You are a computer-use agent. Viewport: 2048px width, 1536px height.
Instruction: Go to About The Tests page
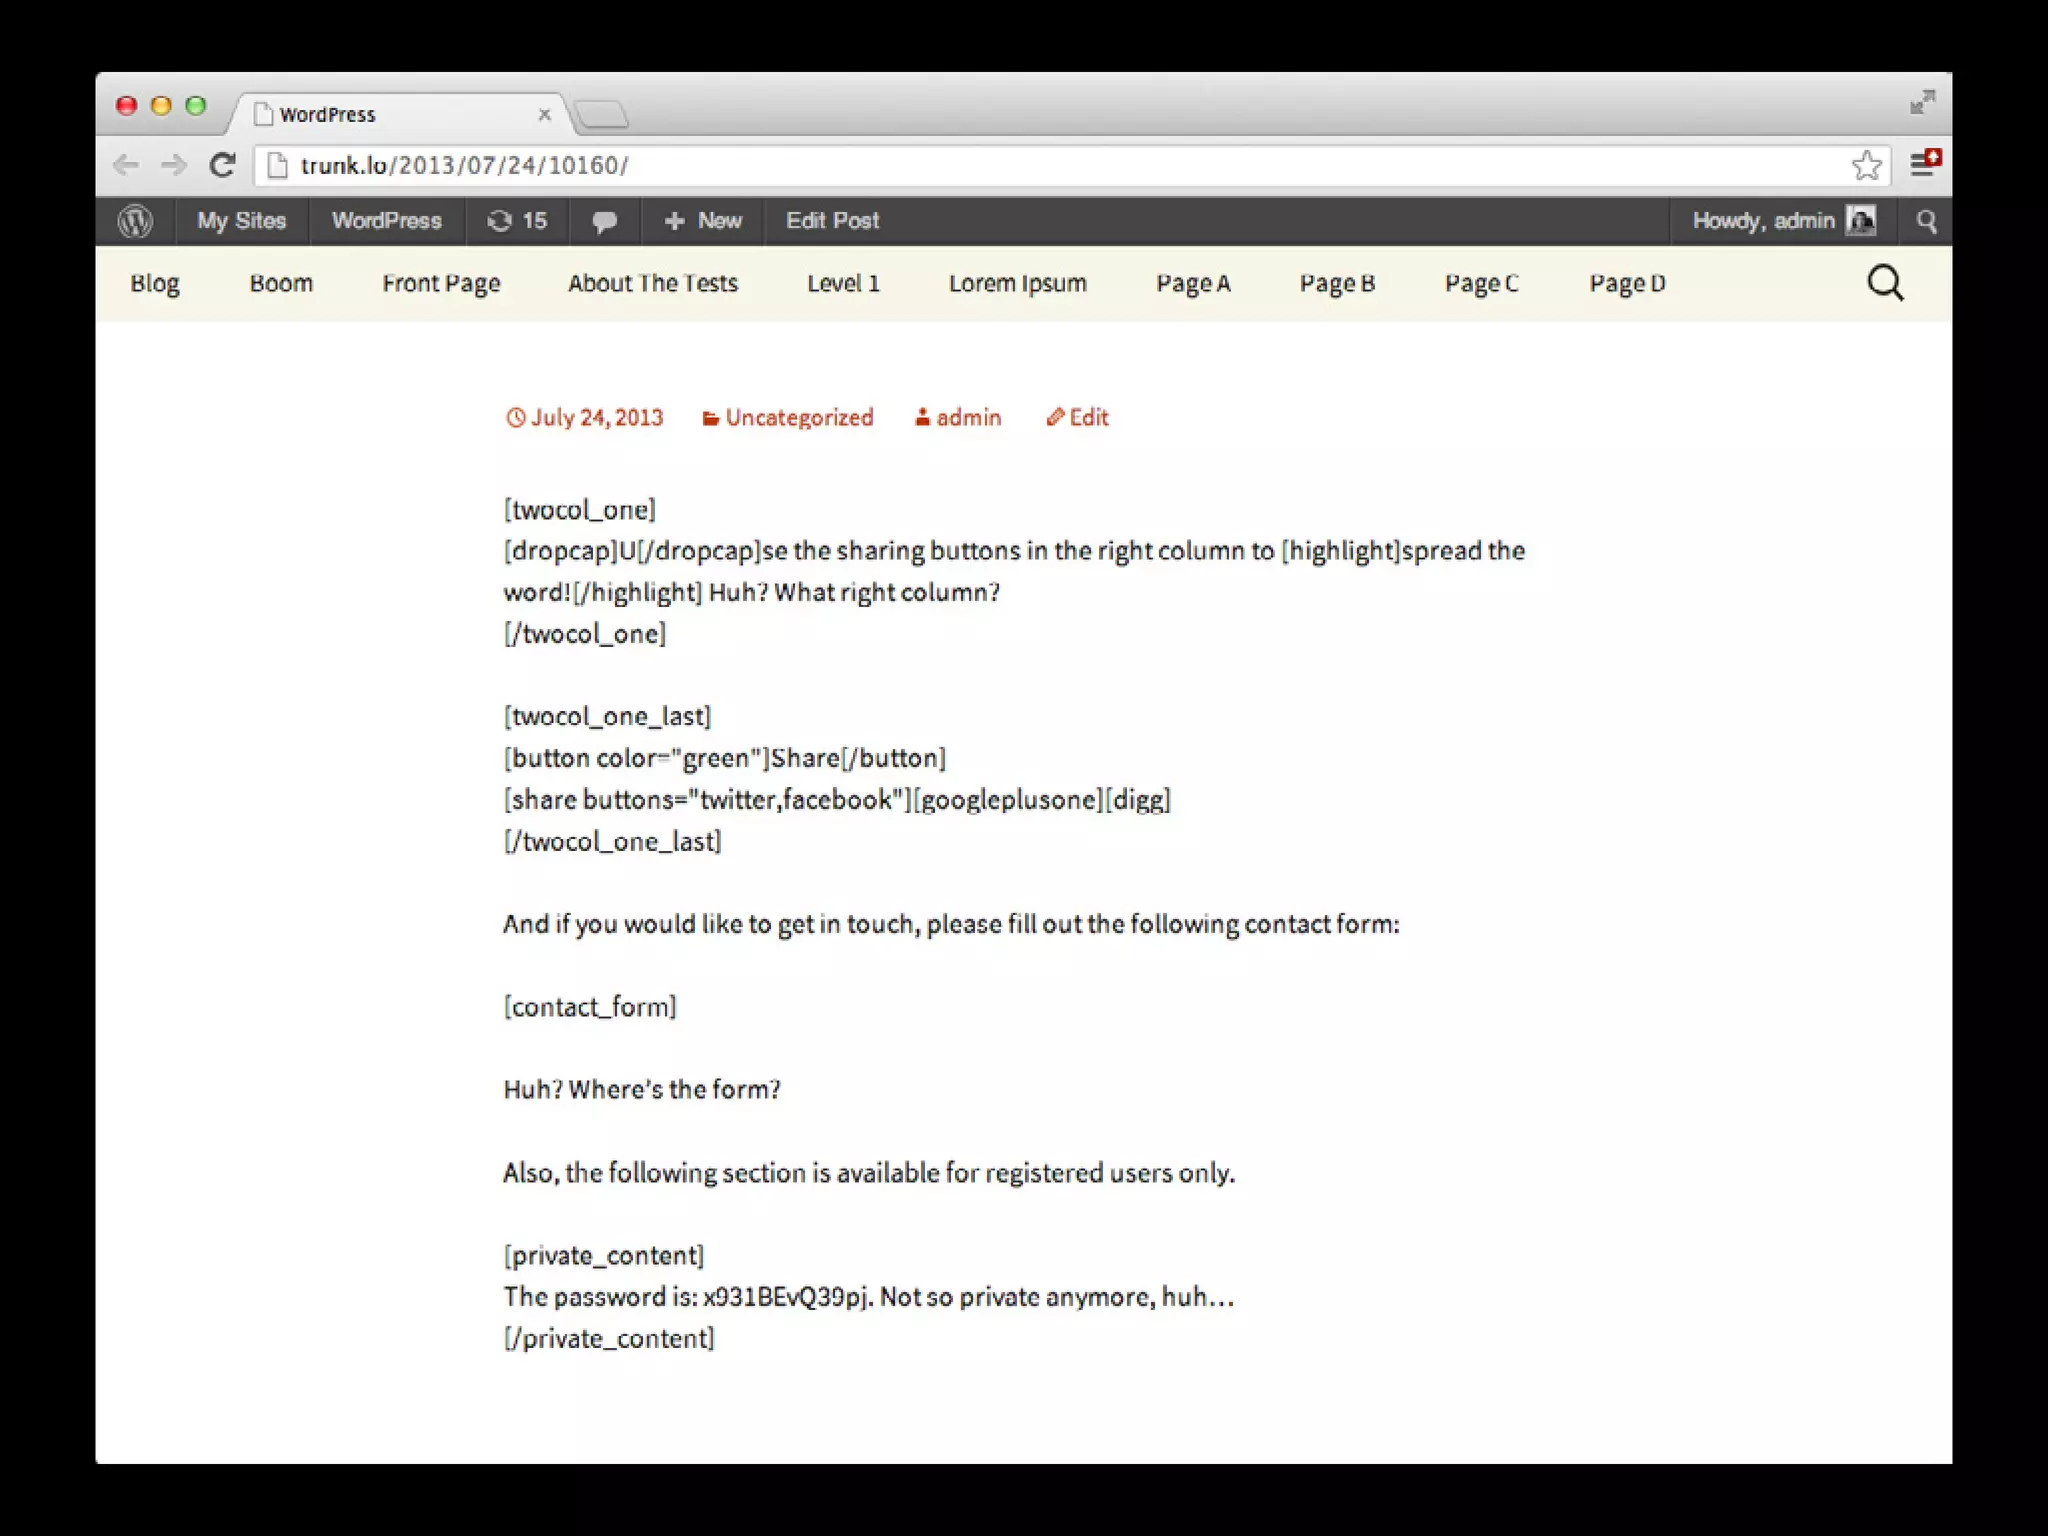652,284
